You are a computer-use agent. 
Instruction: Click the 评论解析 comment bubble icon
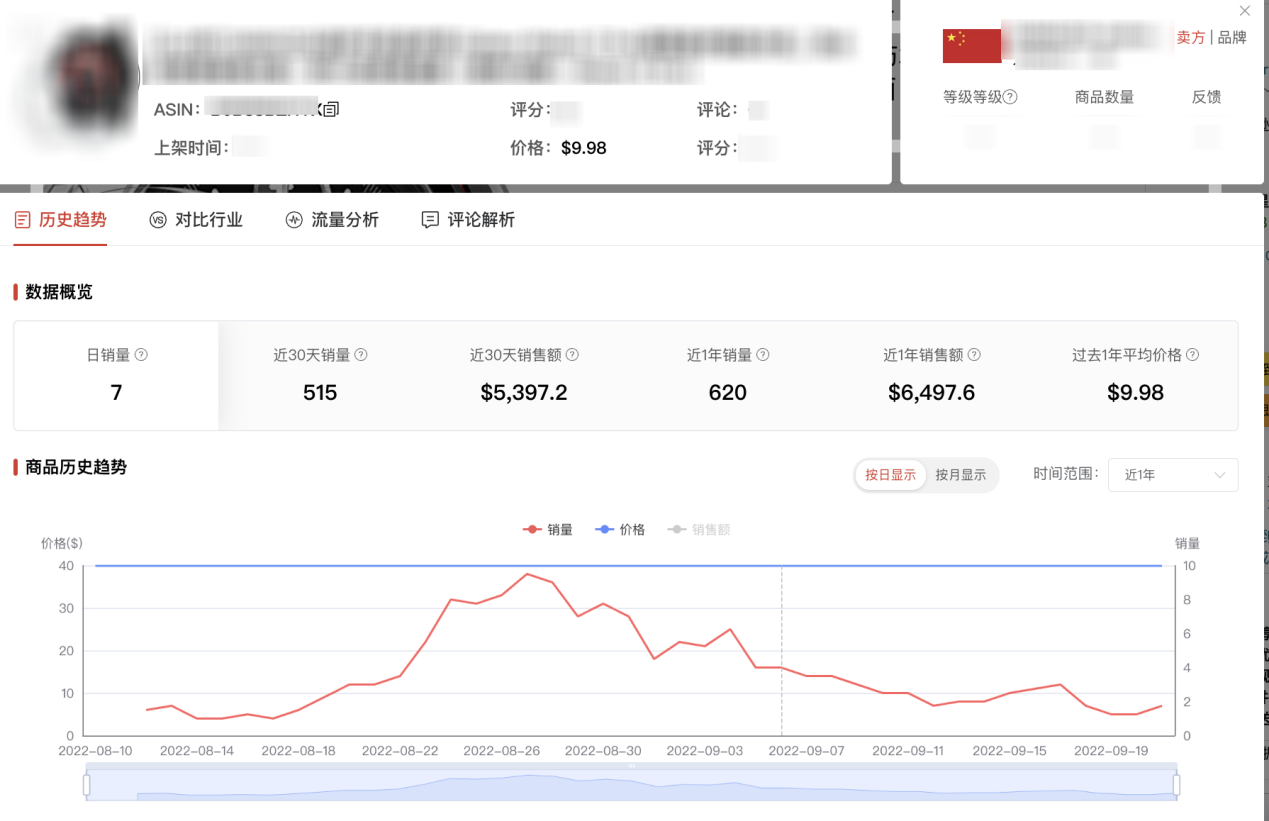430,219
